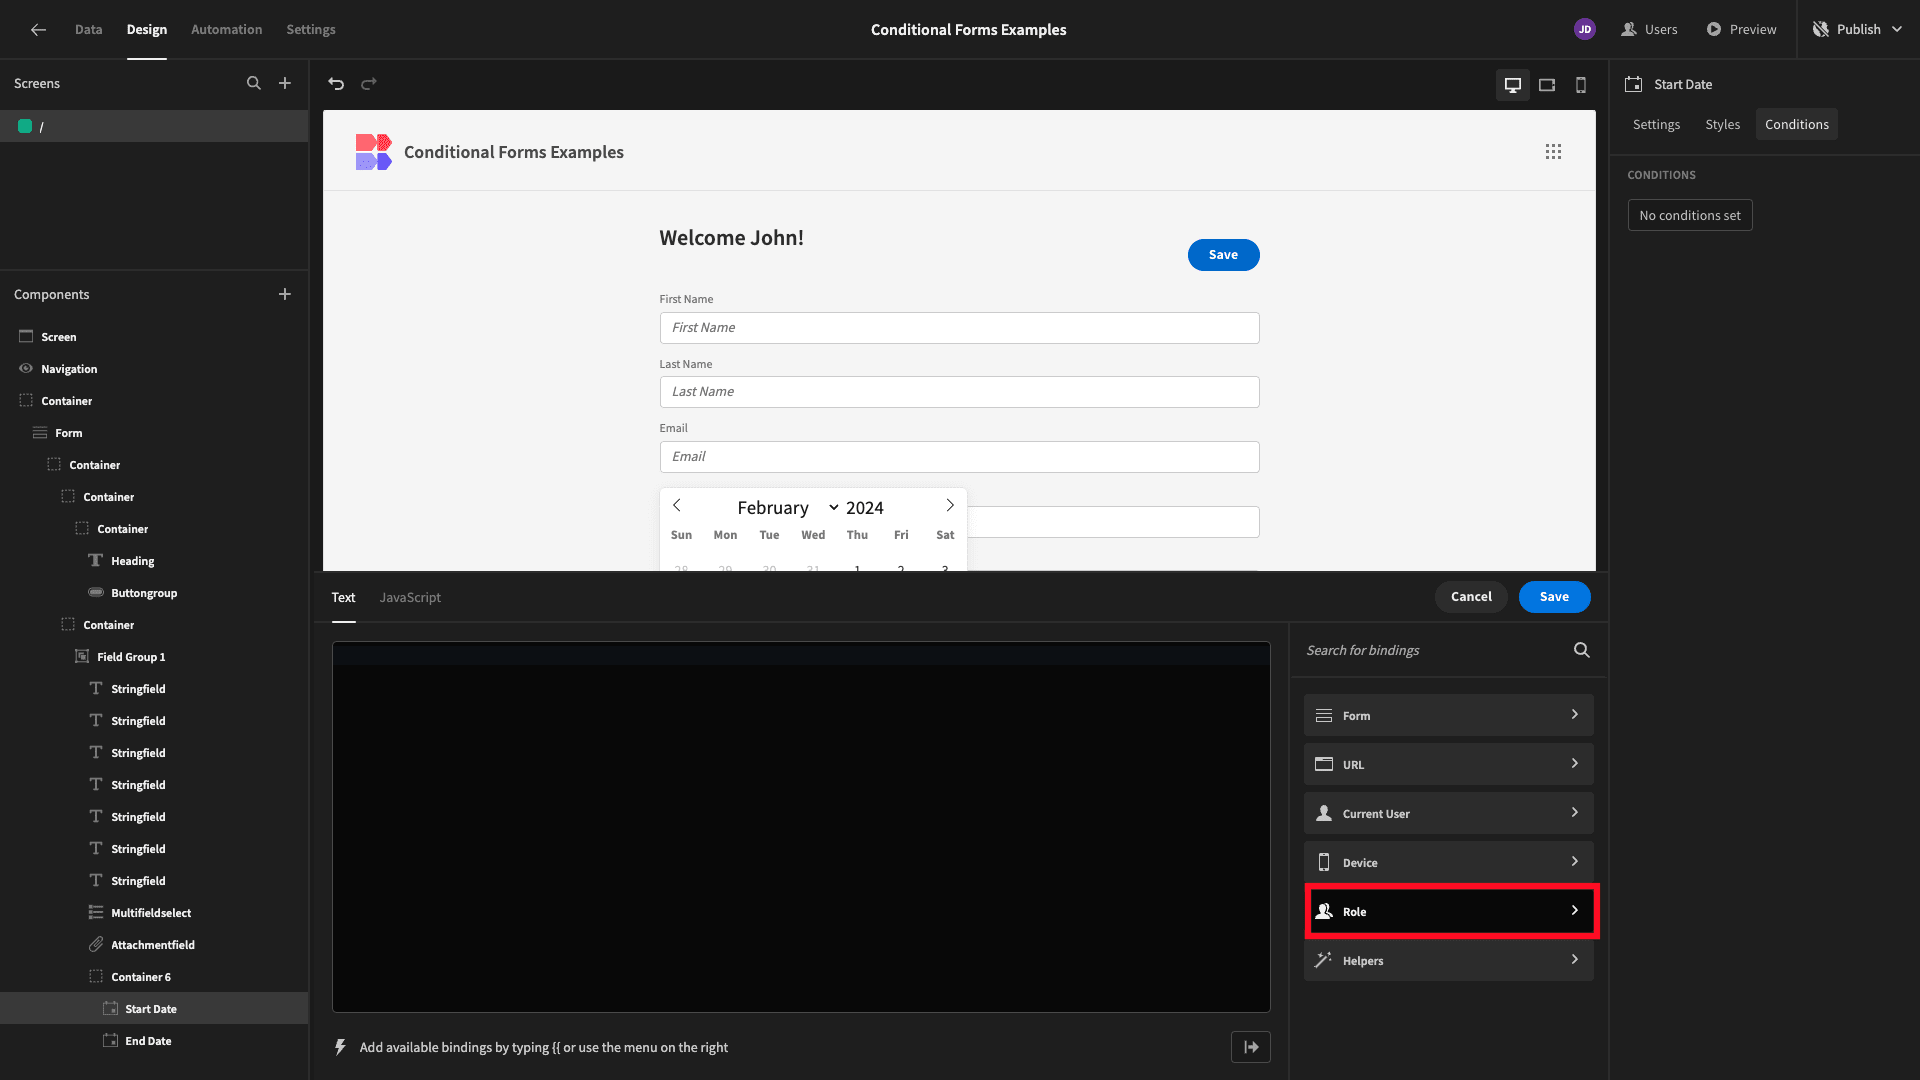
Task: Undo the last change
Action: click(x=336, y=84)
